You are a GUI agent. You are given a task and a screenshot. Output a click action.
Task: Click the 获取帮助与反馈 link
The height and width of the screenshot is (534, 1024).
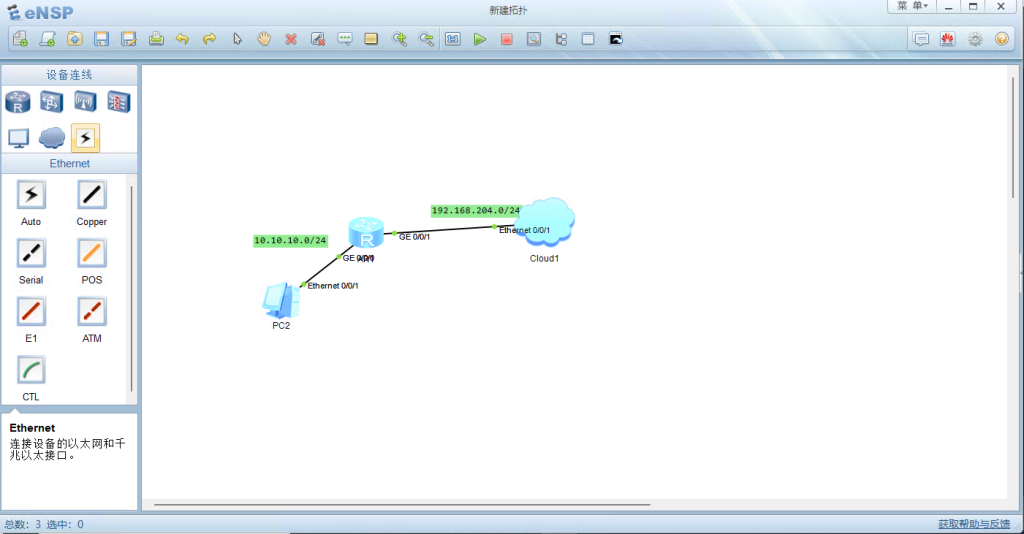(973, 524)
